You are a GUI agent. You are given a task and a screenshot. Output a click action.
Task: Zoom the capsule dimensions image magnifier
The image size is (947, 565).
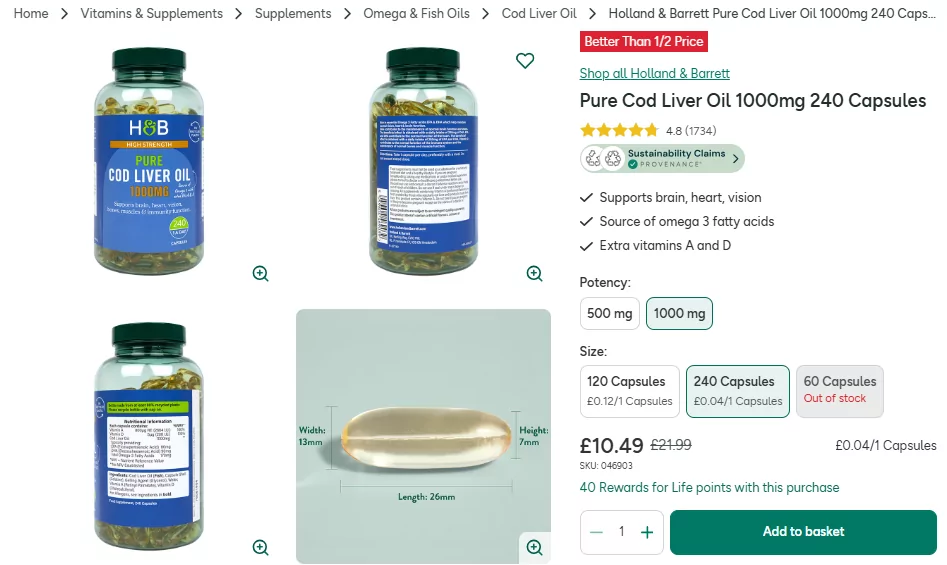(534, 547)
